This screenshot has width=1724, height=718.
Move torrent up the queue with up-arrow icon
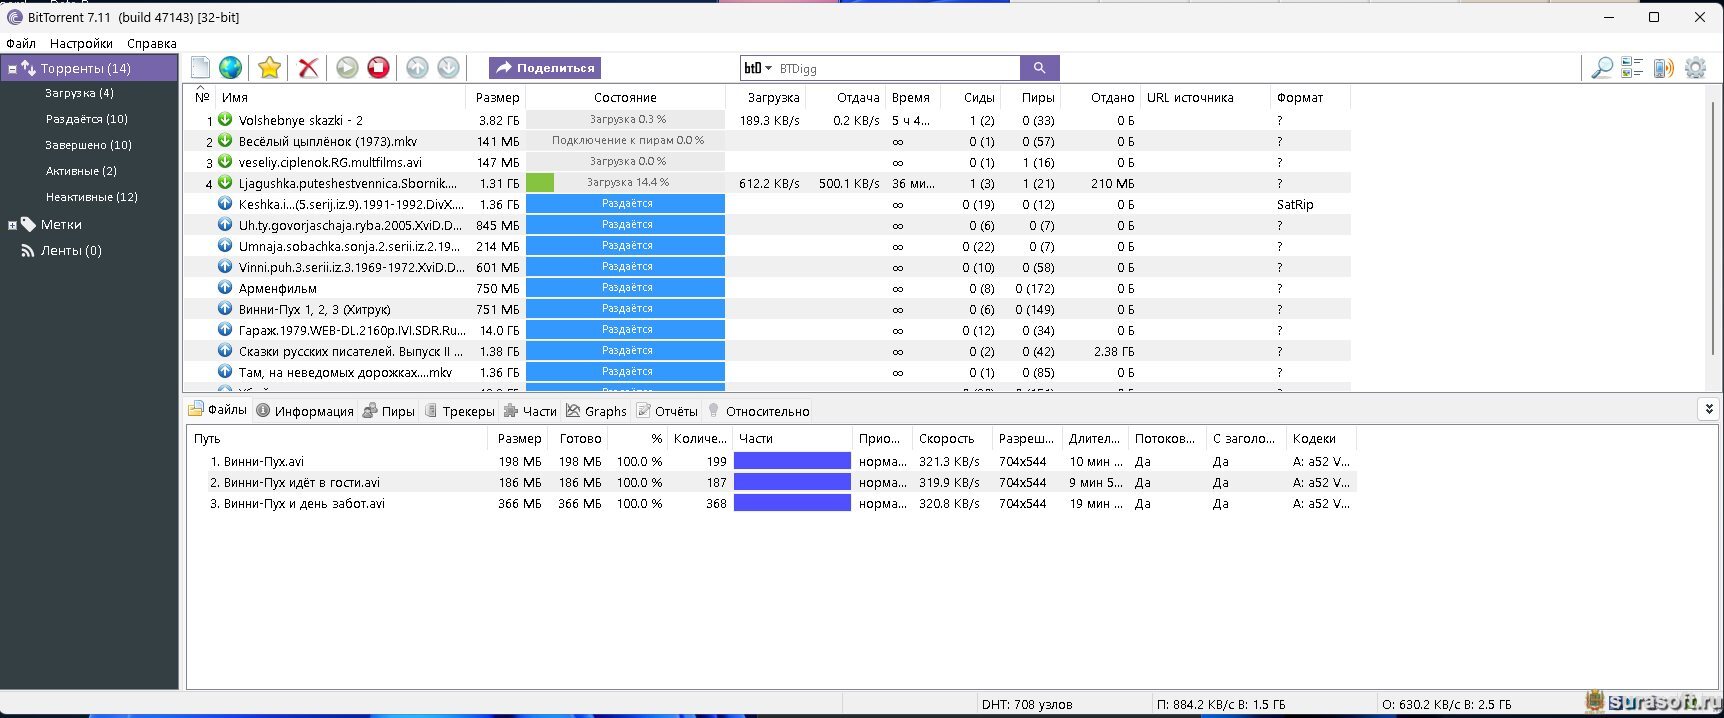[418, 68]
